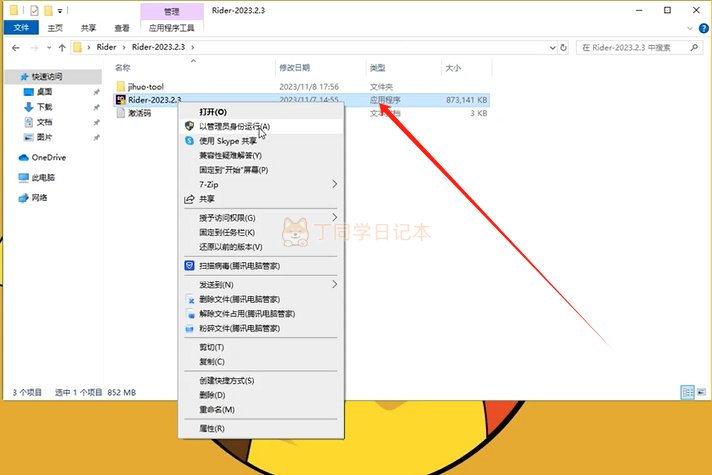Choose 删除(D) delete entry
This screenshot has width=712, height=475.
[261, 395]
